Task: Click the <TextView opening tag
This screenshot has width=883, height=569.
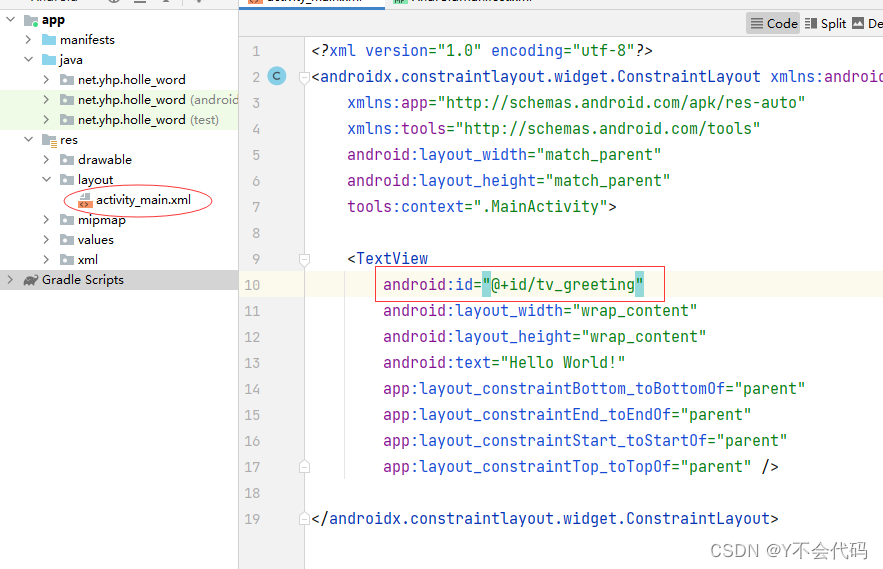Action: pos(387,259)
